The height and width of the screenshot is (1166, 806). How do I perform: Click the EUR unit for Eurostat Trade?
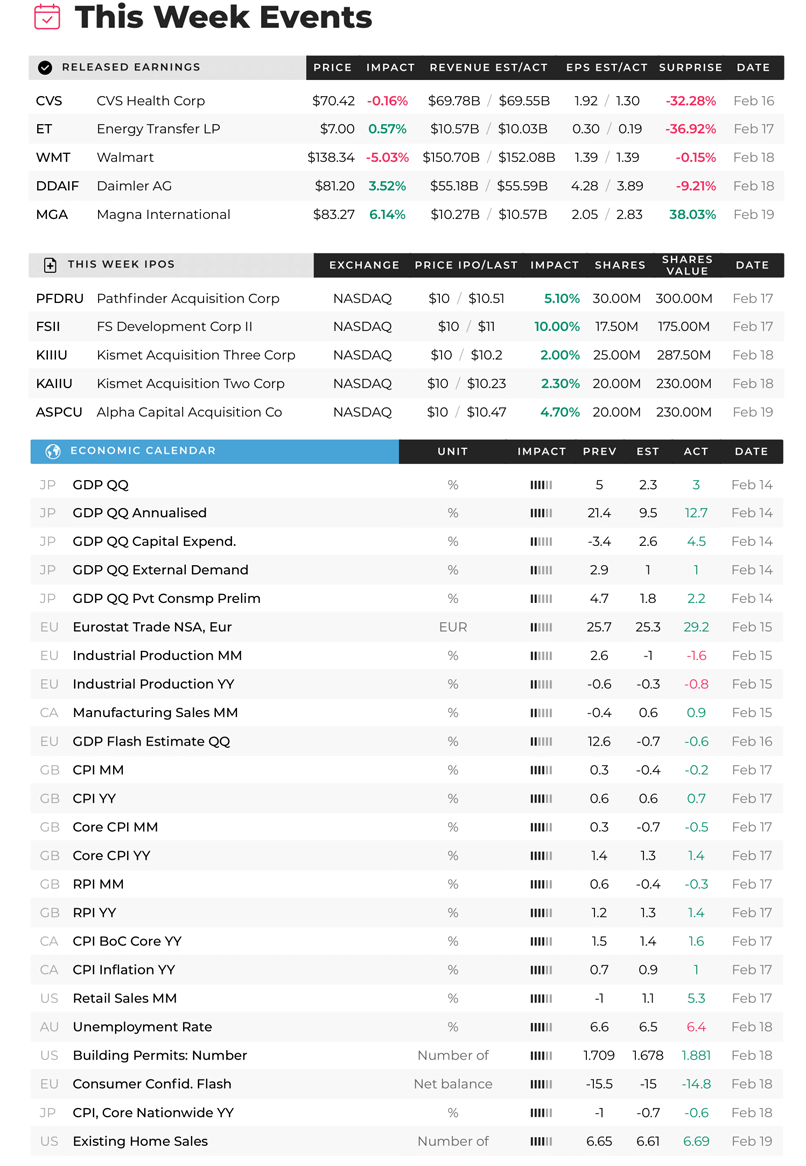coord(453,628)
